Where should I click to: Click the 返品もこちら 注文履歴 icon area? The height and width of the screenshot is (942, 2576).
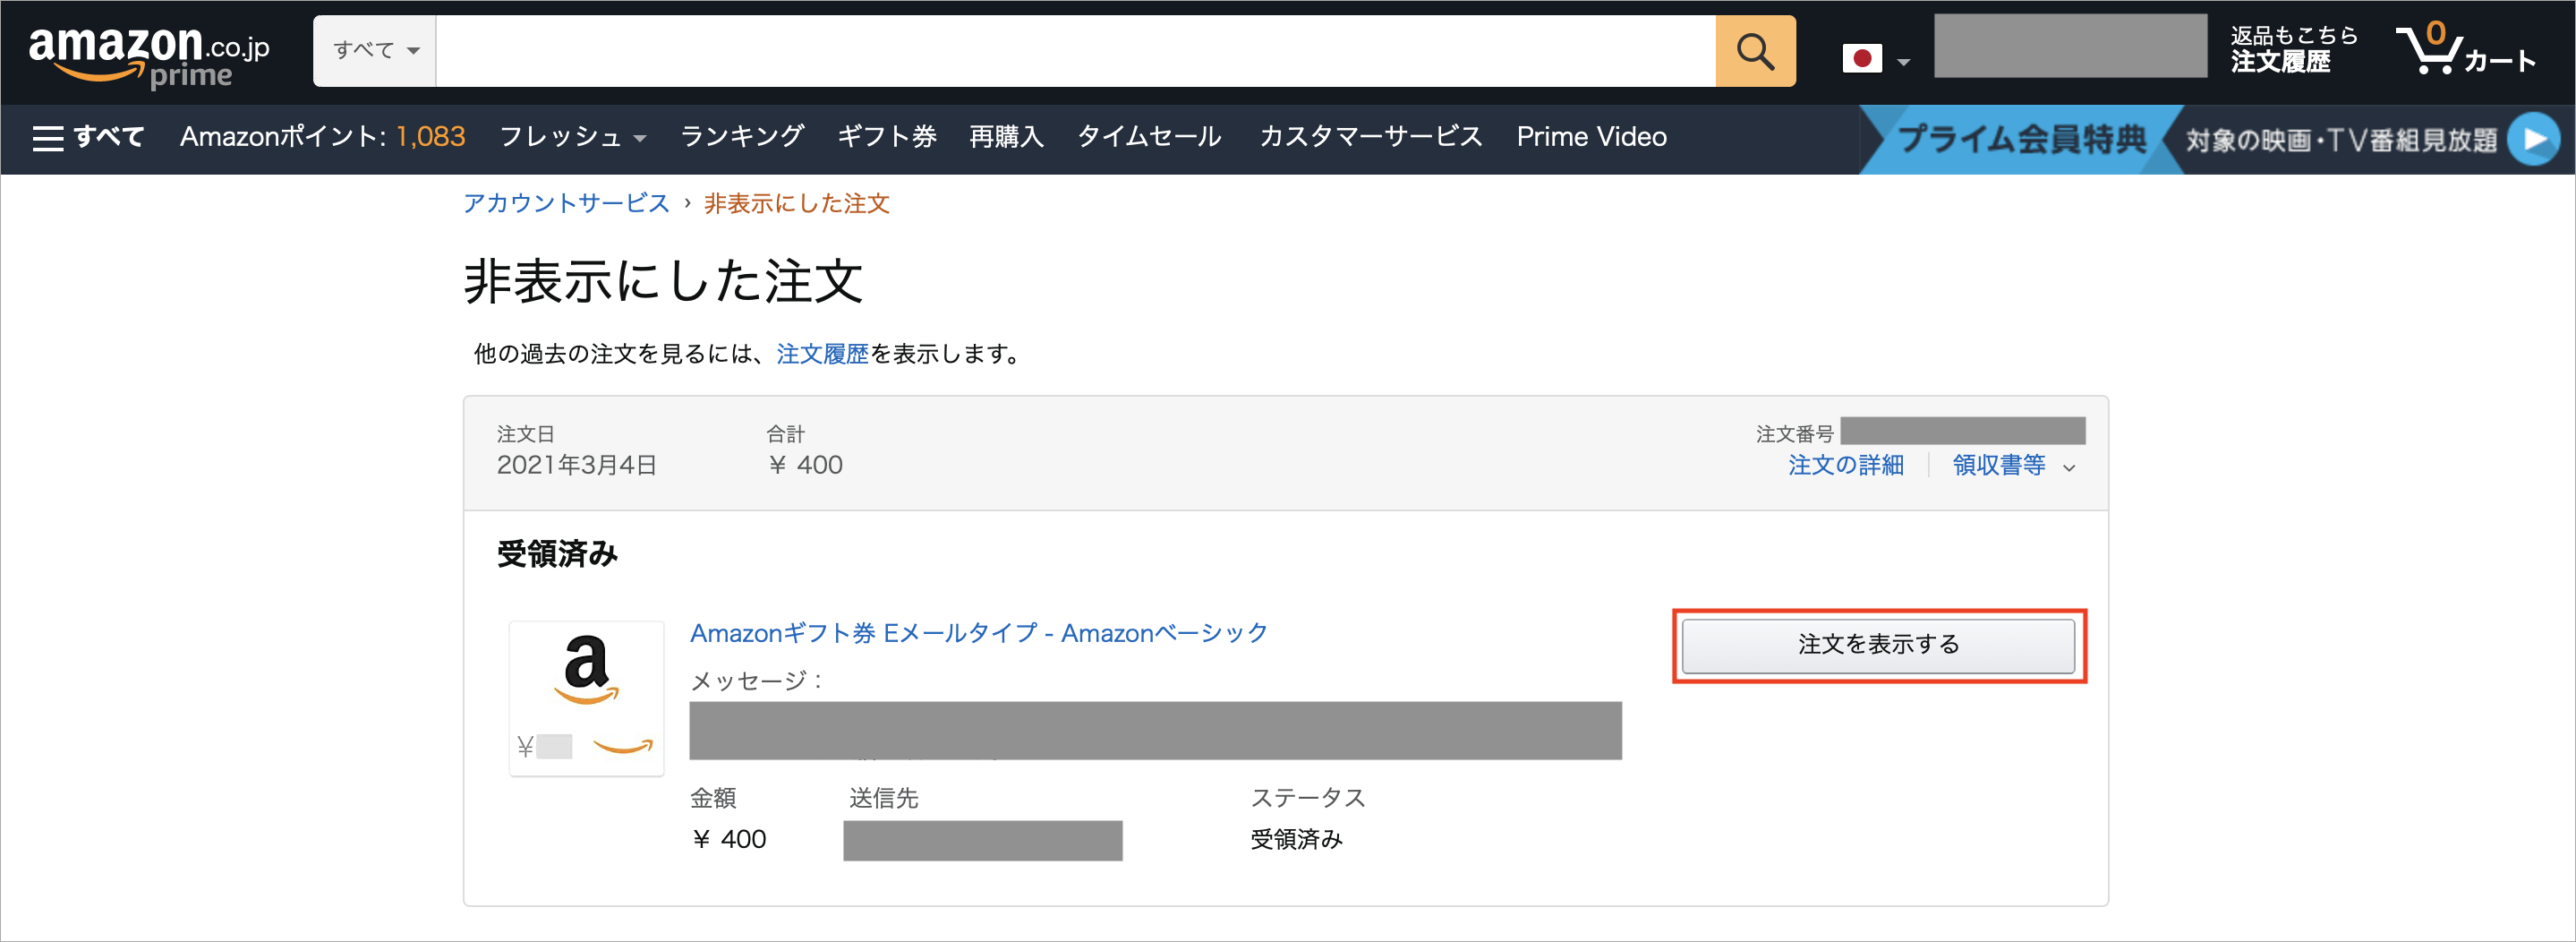coord(2290,50)
